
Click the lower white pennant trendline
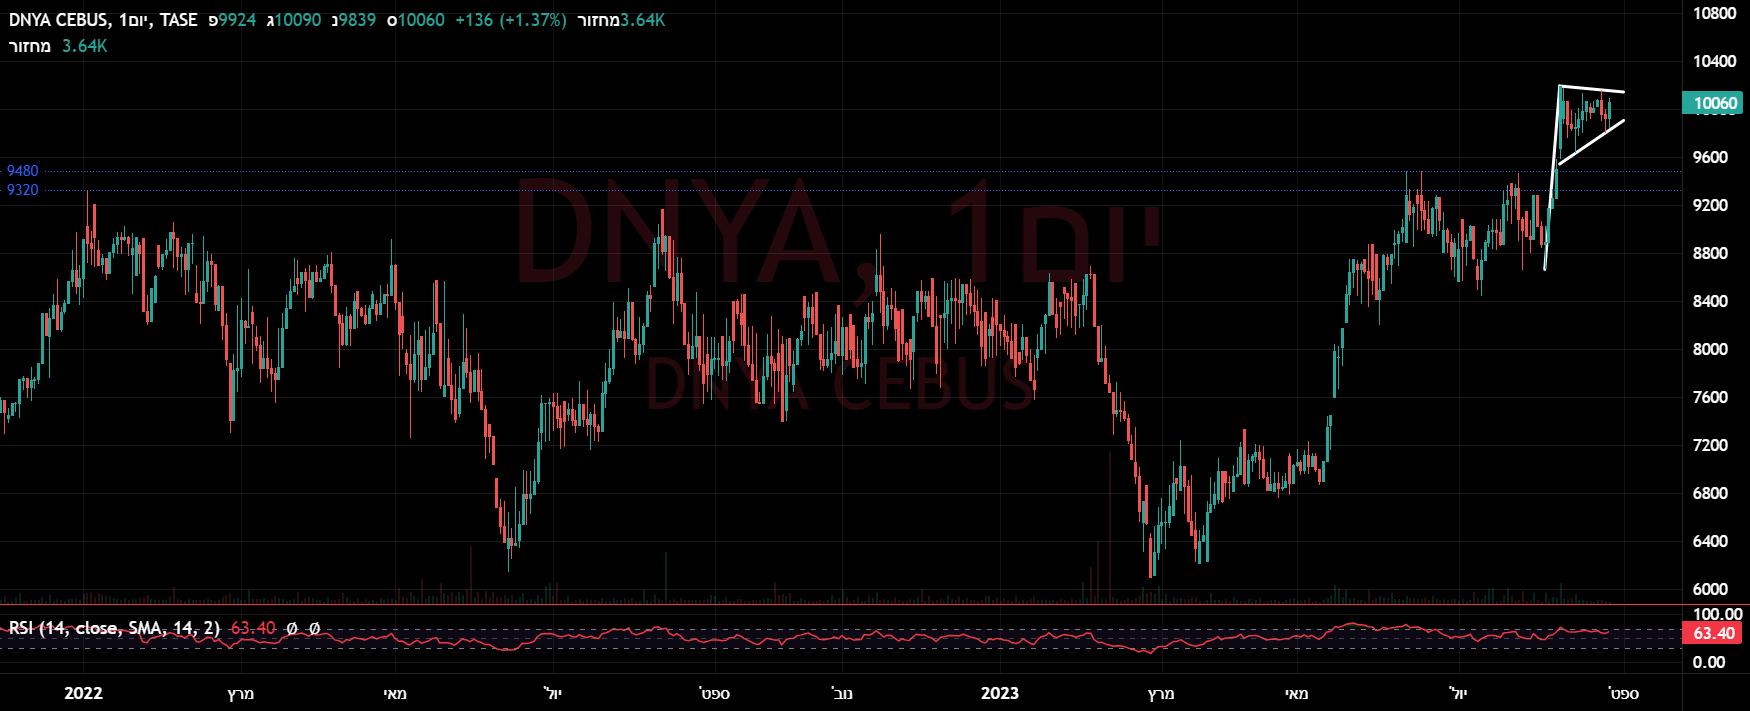tap(1591, 143)
